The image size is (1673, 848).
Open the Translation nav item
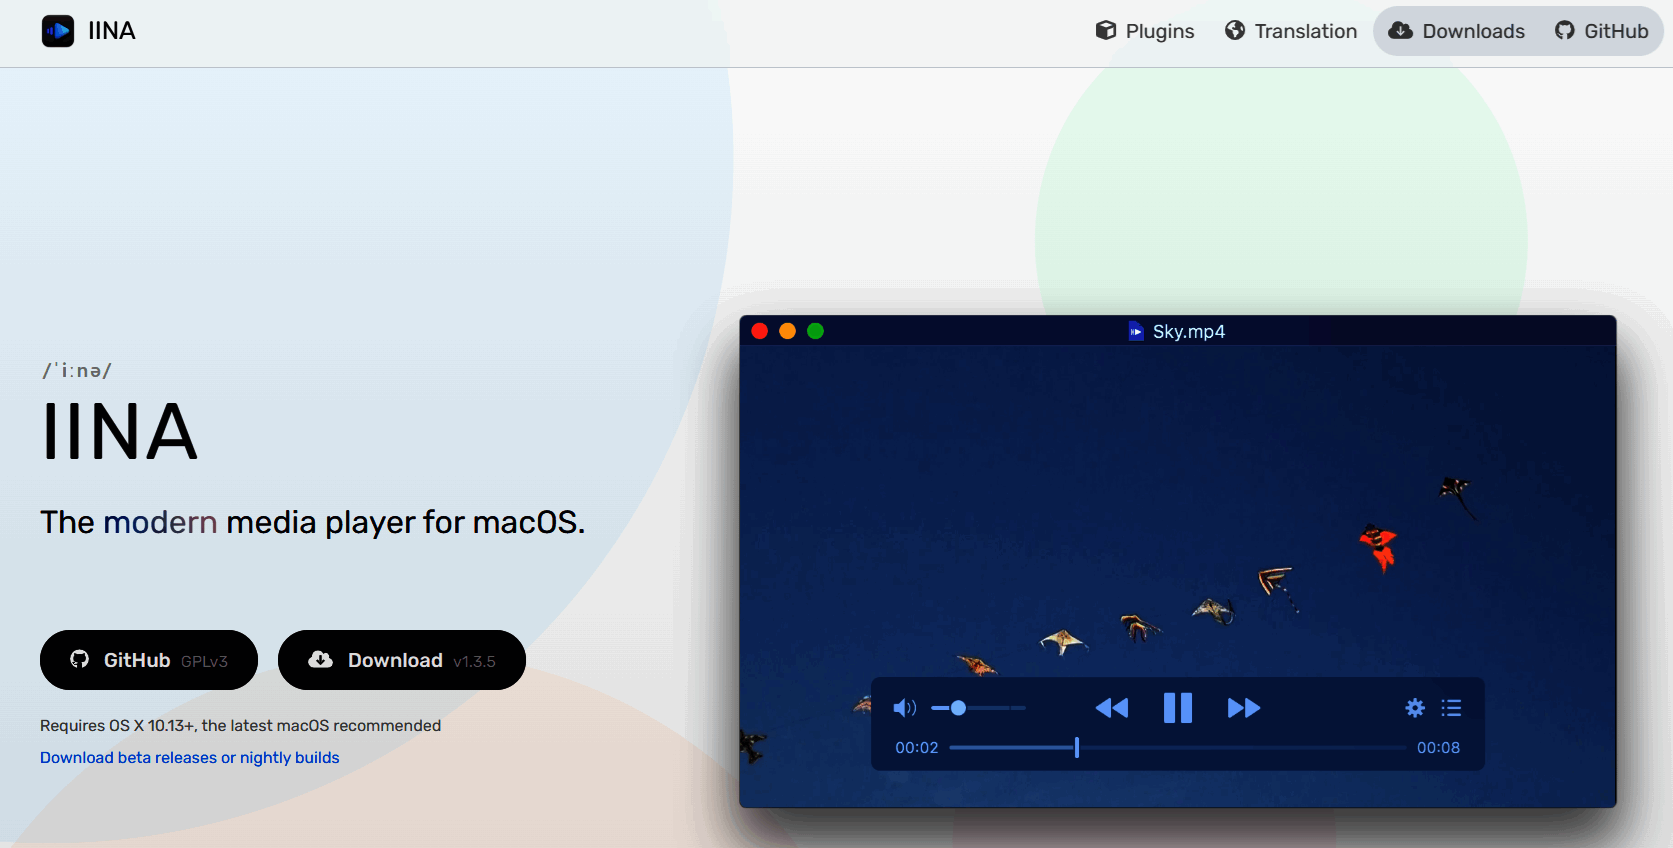1291,31
